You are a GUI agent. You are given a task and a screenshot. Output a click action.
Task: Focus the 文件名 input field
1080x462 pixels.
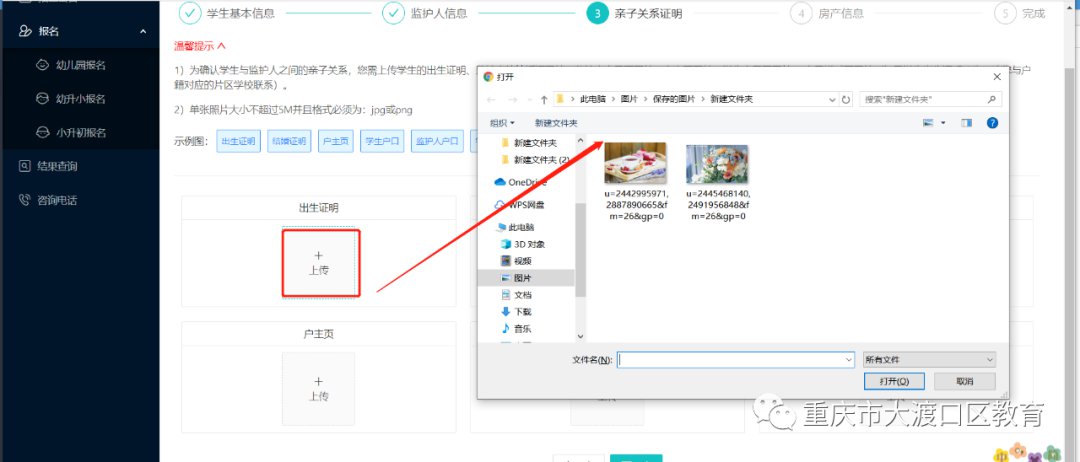(730, 359)
